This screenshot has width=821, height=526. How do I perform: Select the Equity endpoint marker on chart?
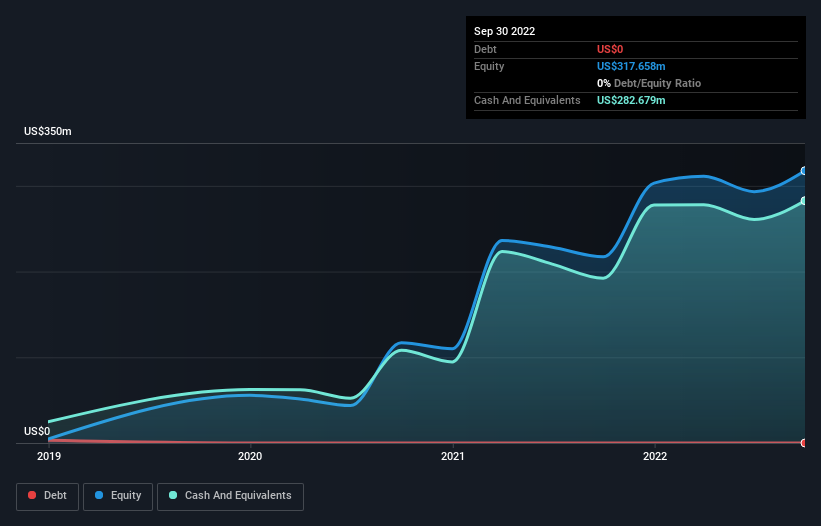(804, 171)
